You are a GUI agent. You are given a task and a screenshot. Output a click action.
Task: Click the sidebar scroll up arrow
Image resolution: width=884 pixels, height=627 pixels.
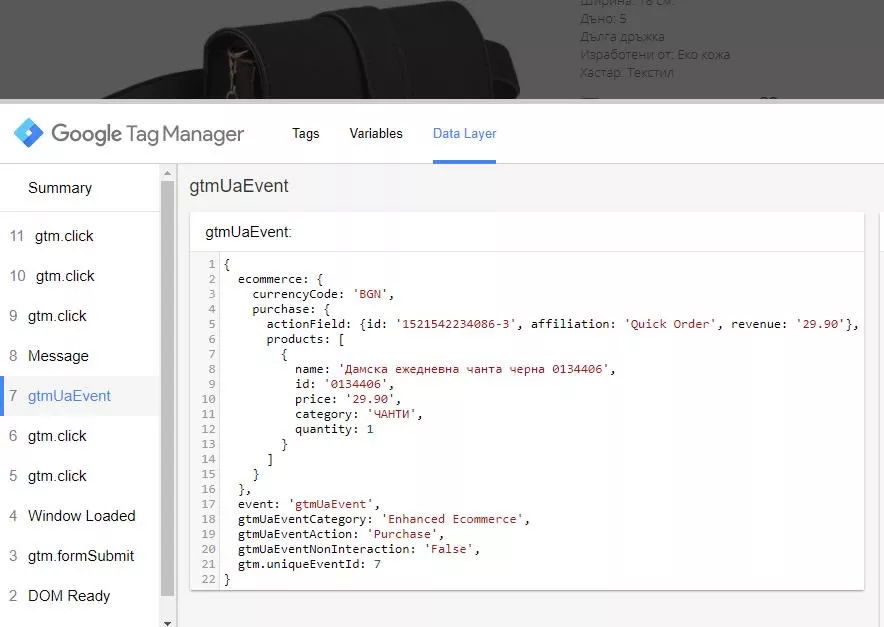tap(167, 173)
